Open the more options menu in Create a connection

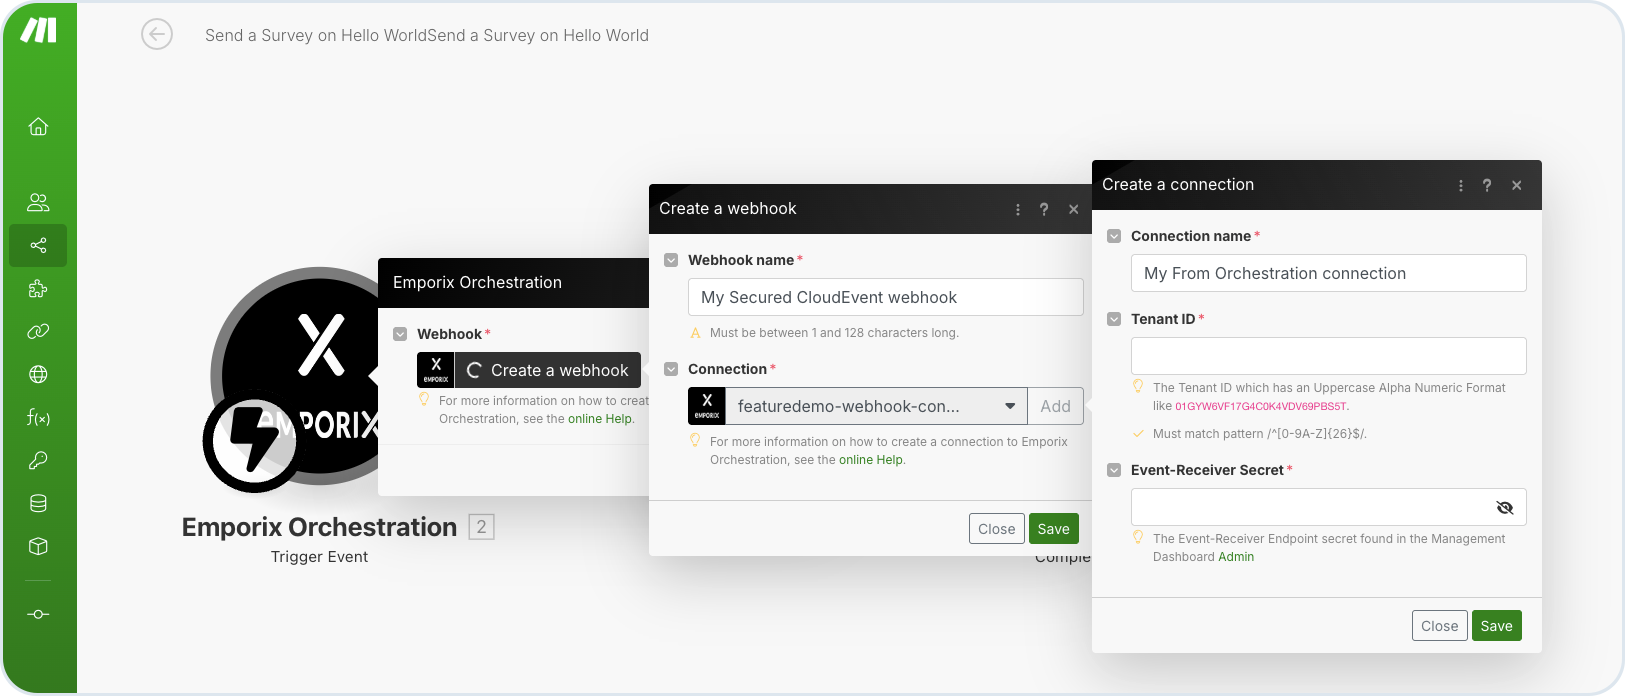pyautogui.click(x=1461, y=186)
